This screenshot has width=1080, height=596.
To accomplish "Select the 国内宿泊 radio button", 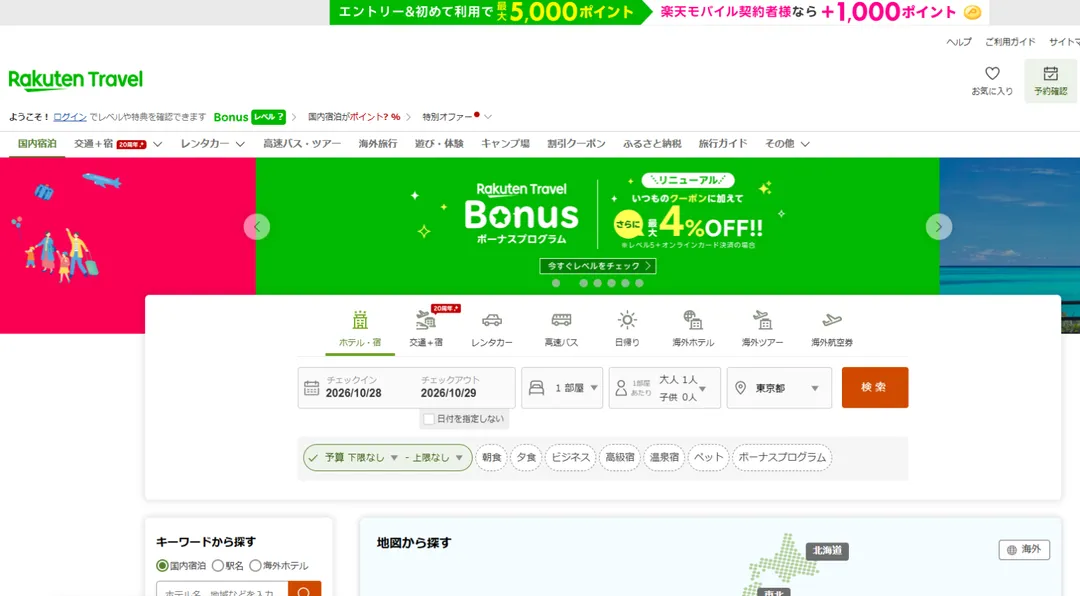I will coord(163,566).
